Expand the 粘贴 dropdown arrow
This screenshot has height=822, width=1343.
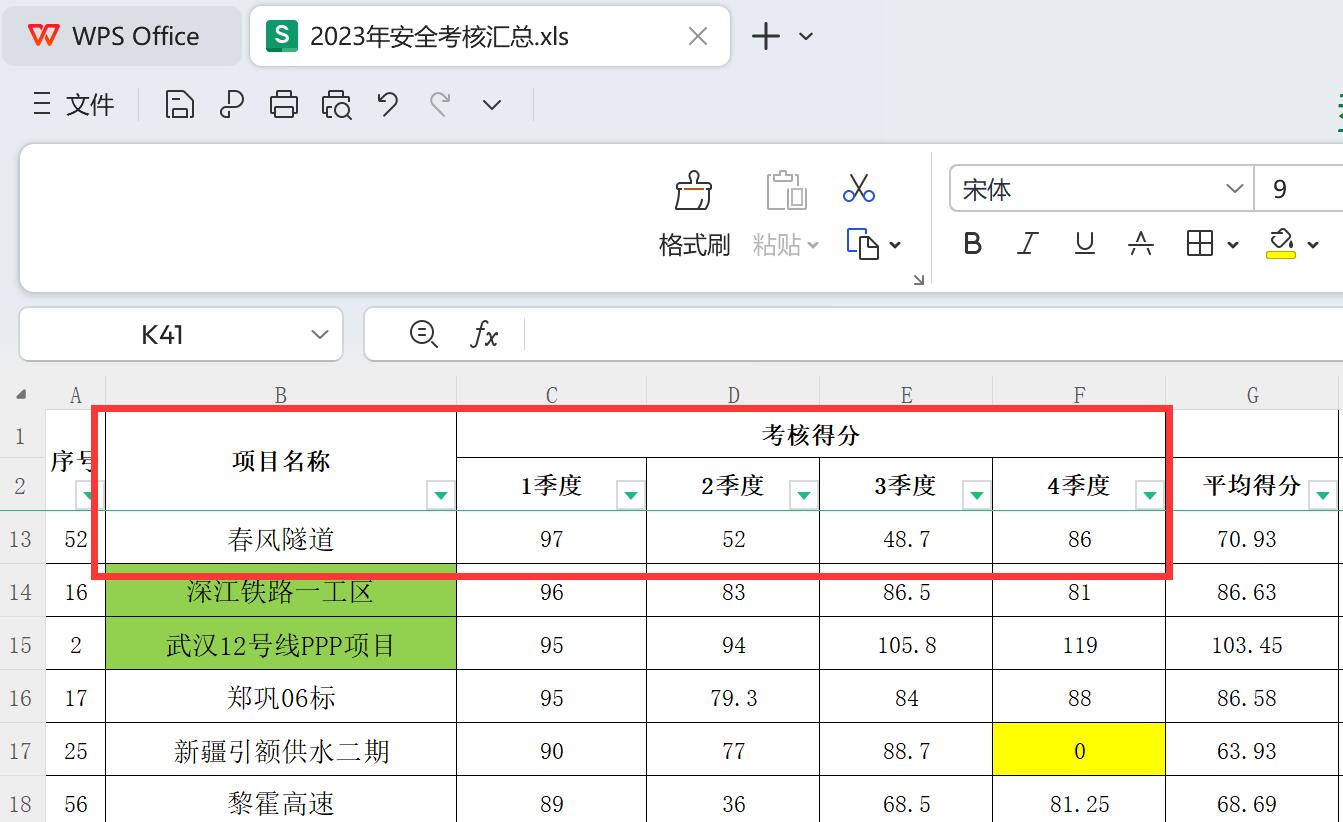pyautogui.click(x=812, y=245)
